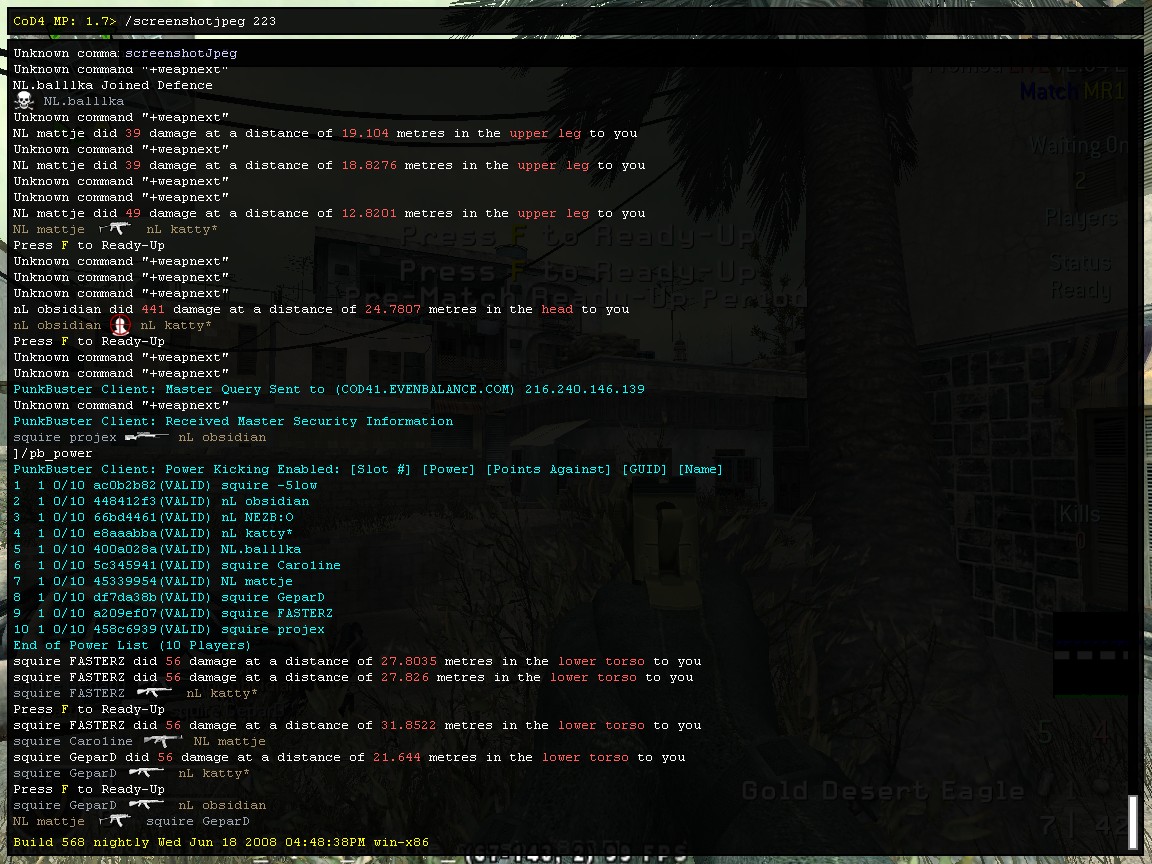Click the CoD4 MP: 1.7> prompt label

pyautogui.click(x=65, y=21)
